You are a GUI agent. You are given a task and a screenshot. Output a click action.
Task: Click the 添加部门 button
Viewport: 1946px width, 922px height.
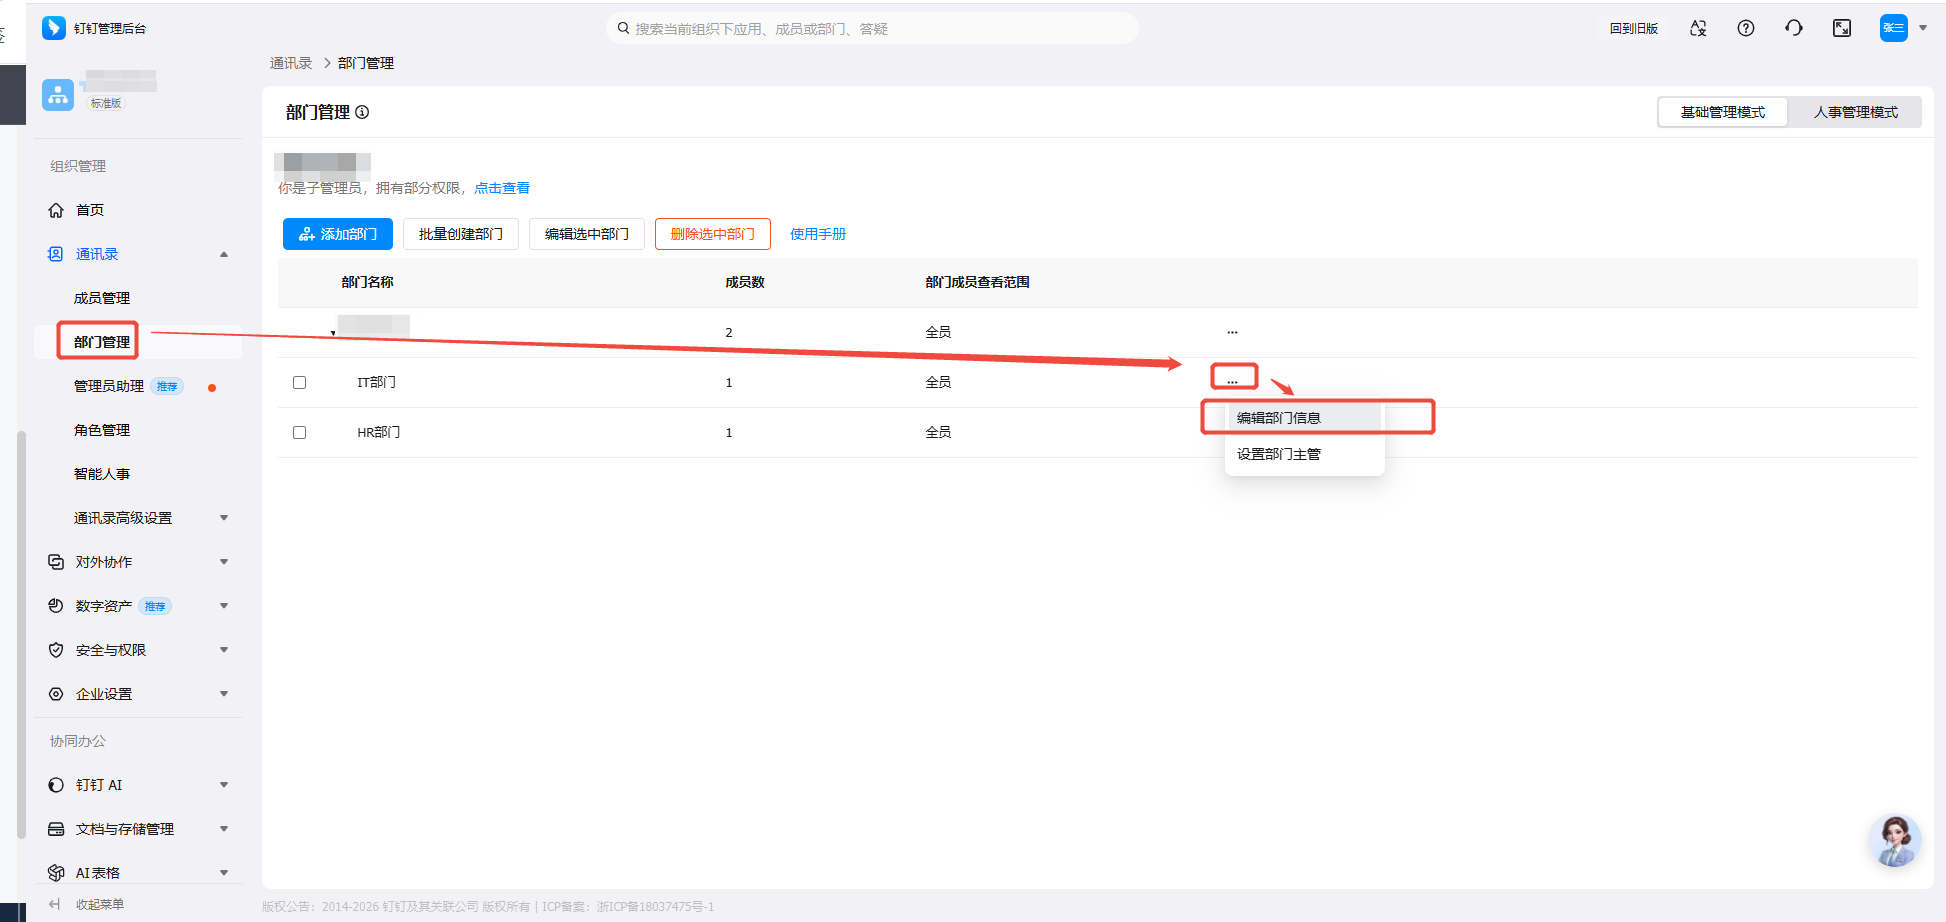(338, 234)
